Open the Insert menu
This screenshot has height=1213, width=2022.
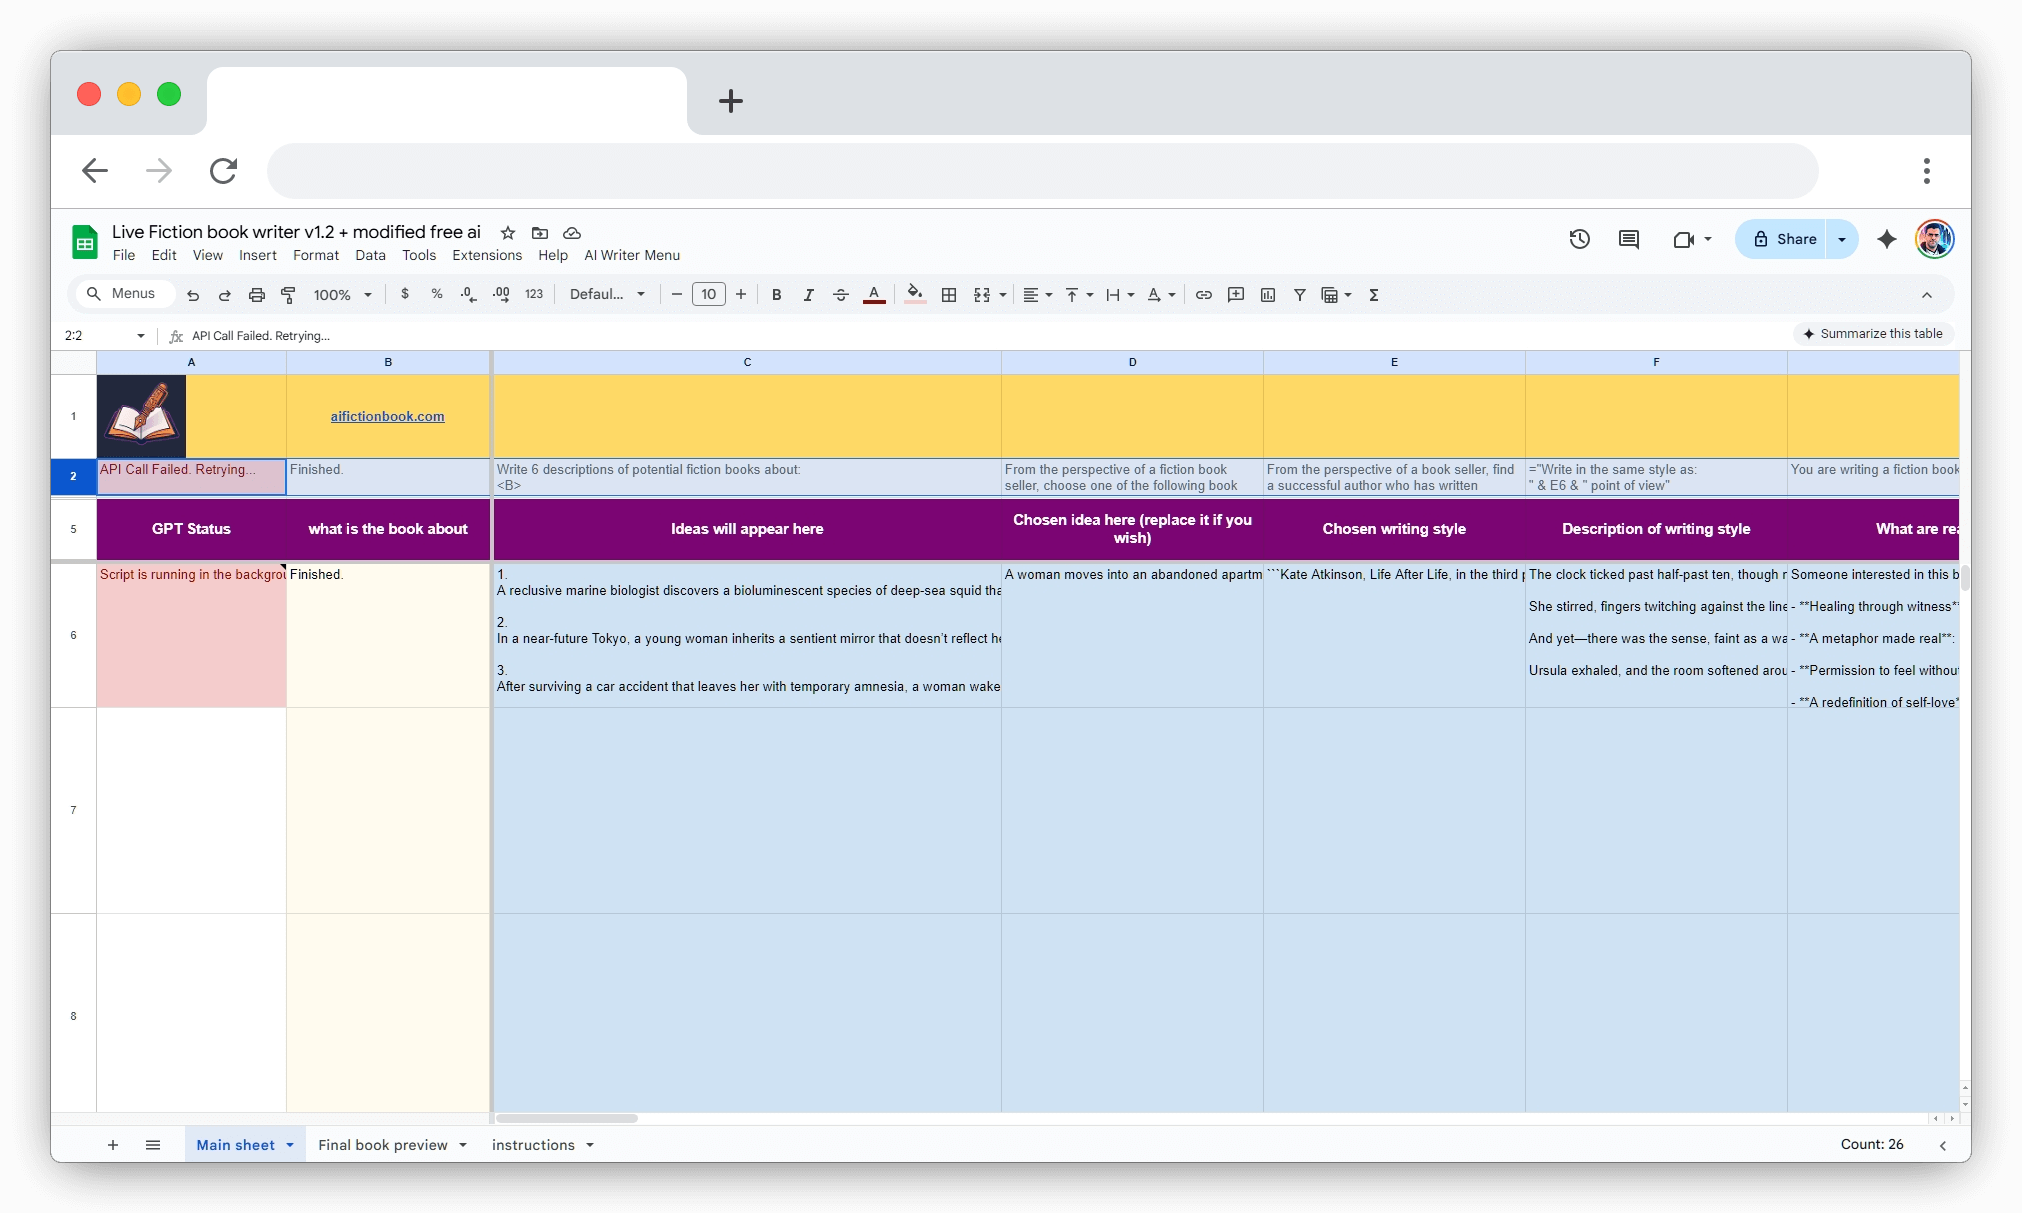(258, 255)
